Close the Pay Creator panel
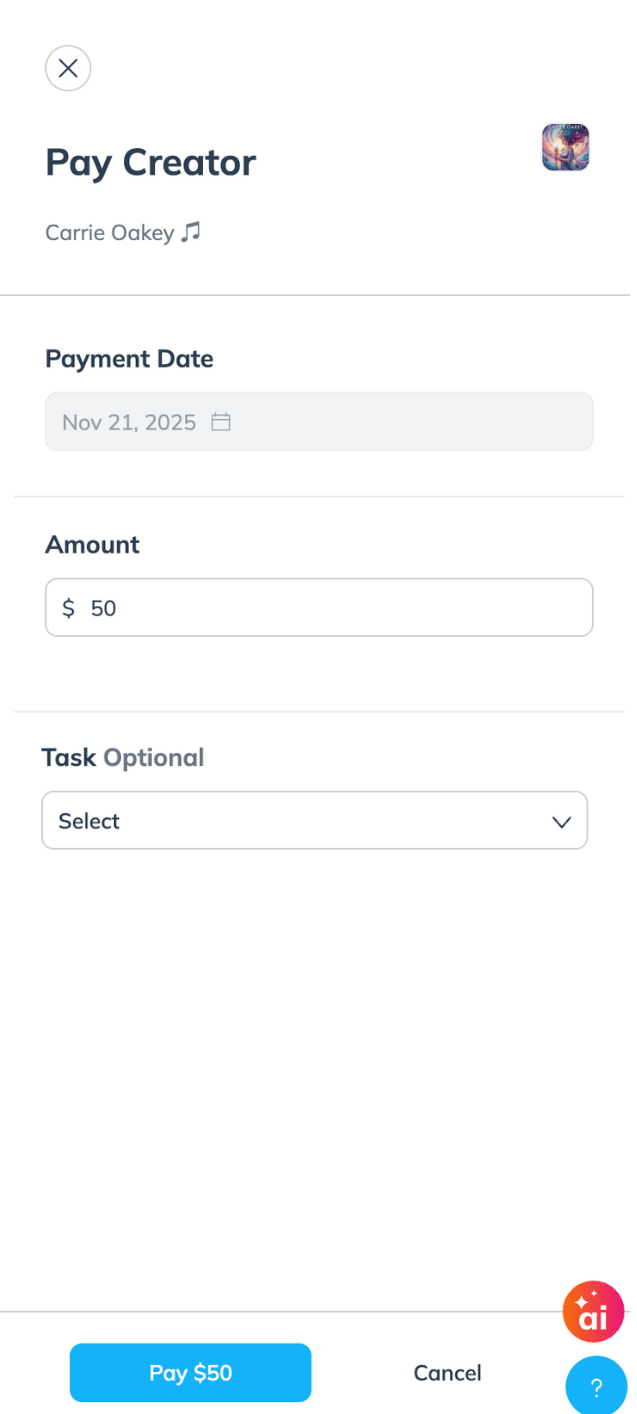This screenshot has width=637, height=1414. click(68, 68)
